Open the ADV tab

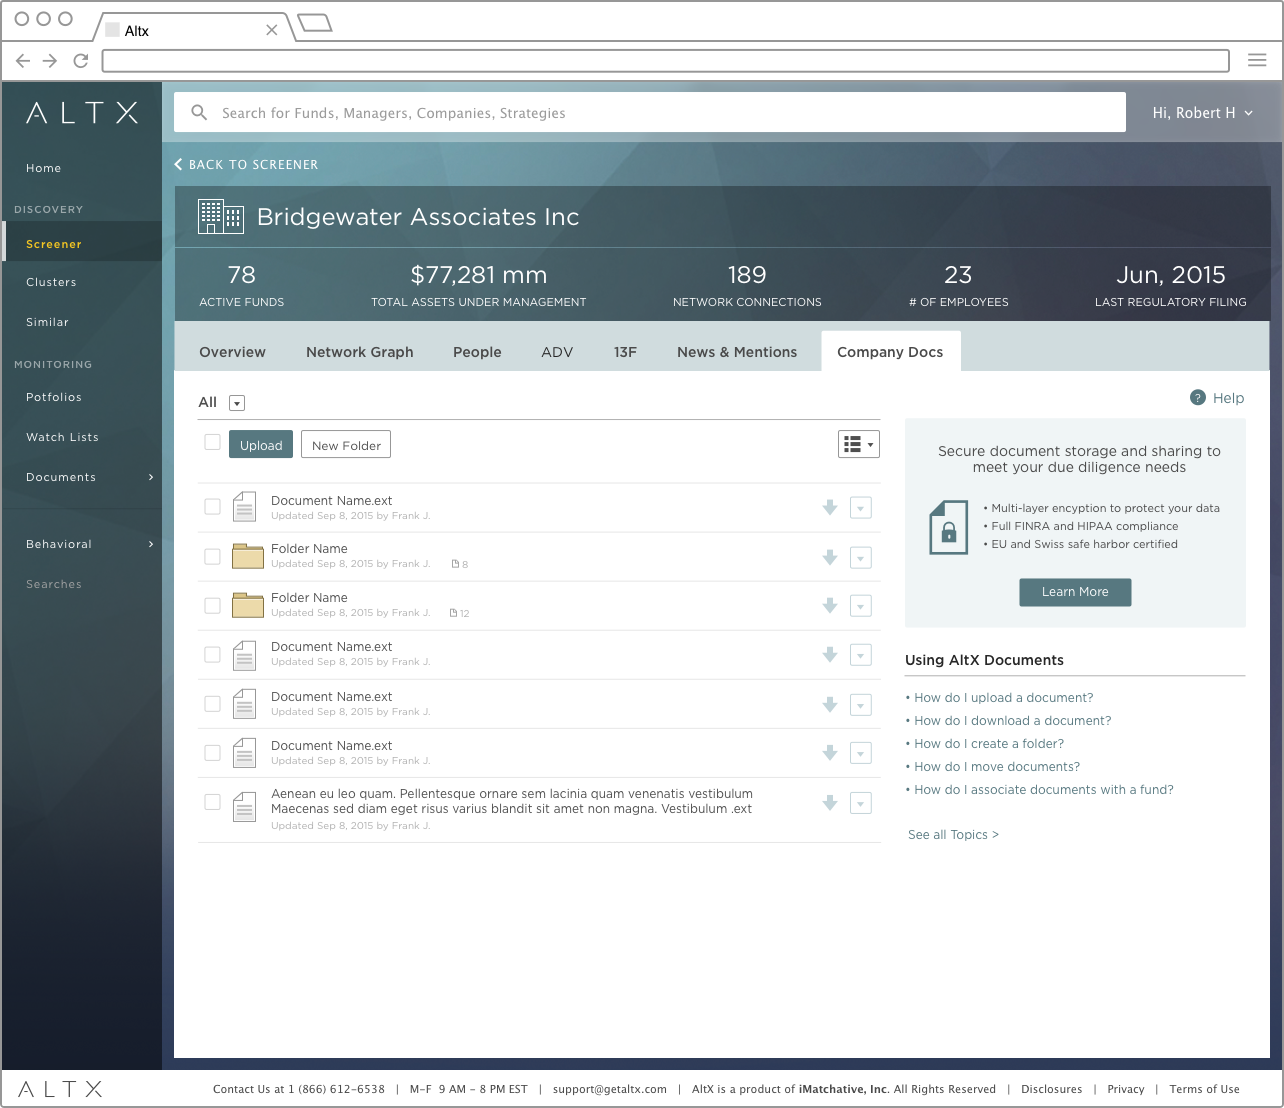pyautogui.click(x=557, y=352)
